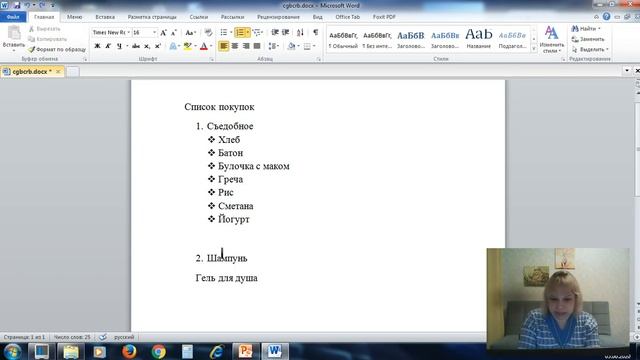The height and width of the screenshot is (360, 640).
Task: Apply paragraph shading fill
Action: [291, 46]
